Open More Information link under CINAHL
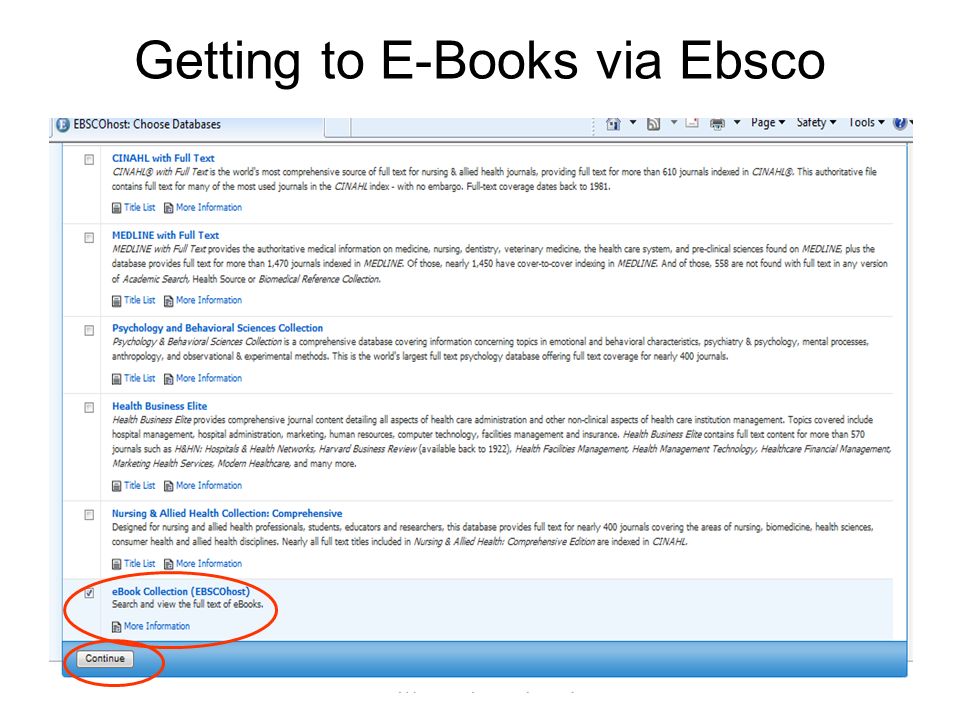 click(x=209, y=208)
